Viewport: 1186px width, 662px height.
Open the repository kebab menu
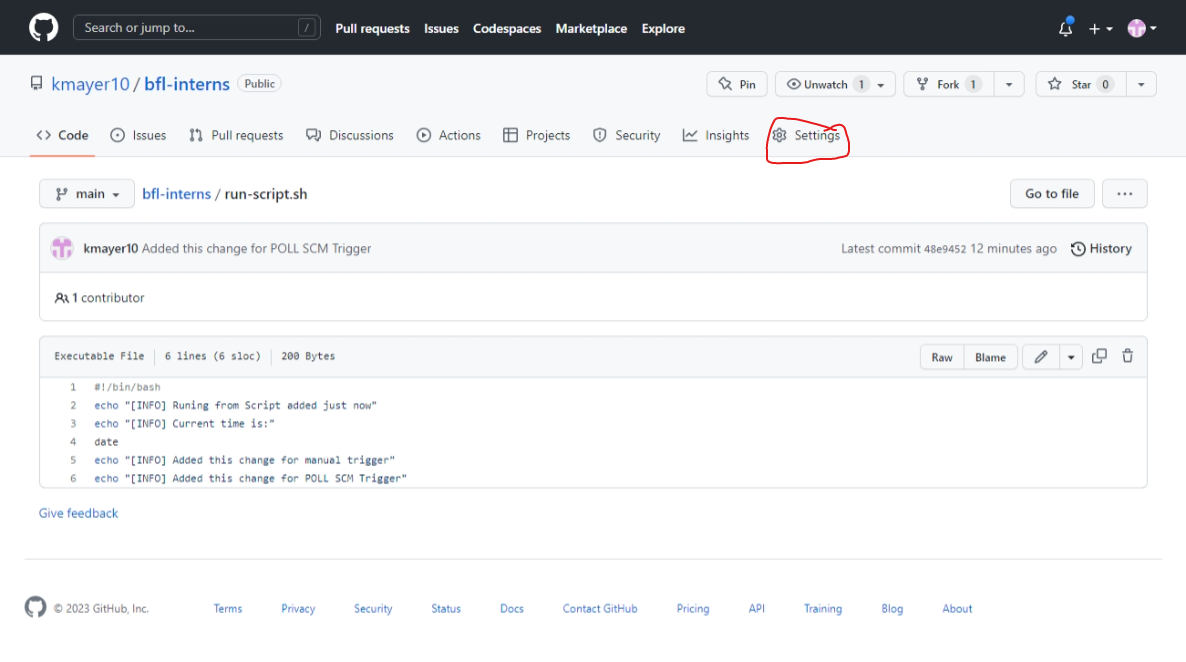[x=1124, y=193]
